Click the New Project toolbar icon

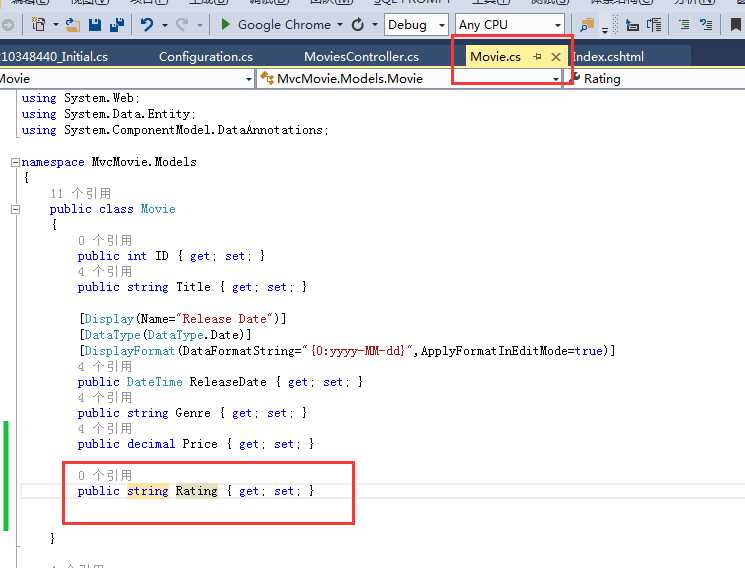(38, 24)
